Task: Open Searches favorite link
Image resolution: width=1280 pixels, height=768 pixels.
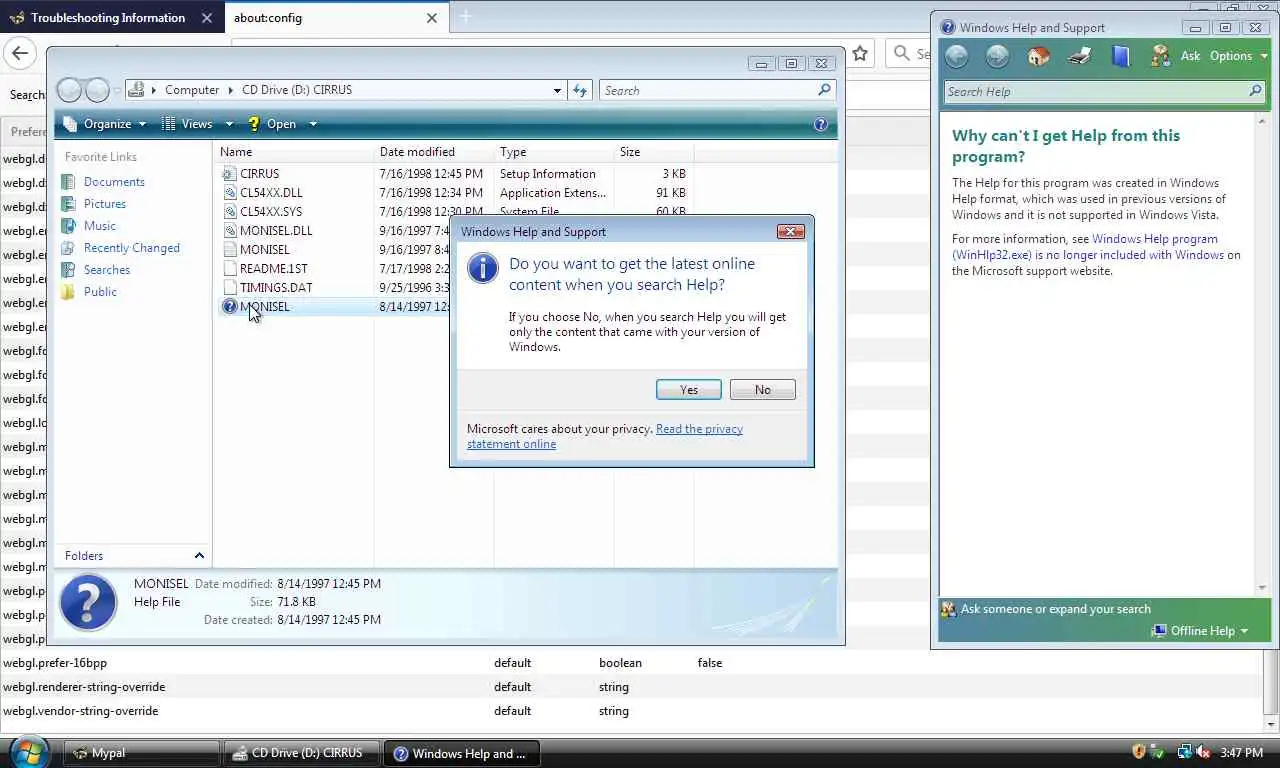Action: click(x=107, y=270)
